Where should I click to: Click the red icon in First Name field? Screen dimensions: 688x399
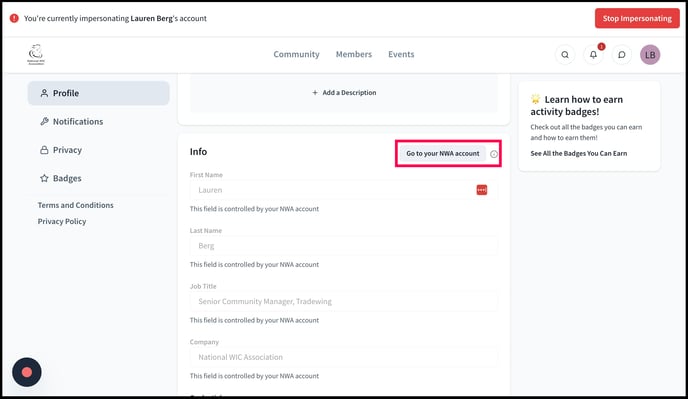[482, 190]
